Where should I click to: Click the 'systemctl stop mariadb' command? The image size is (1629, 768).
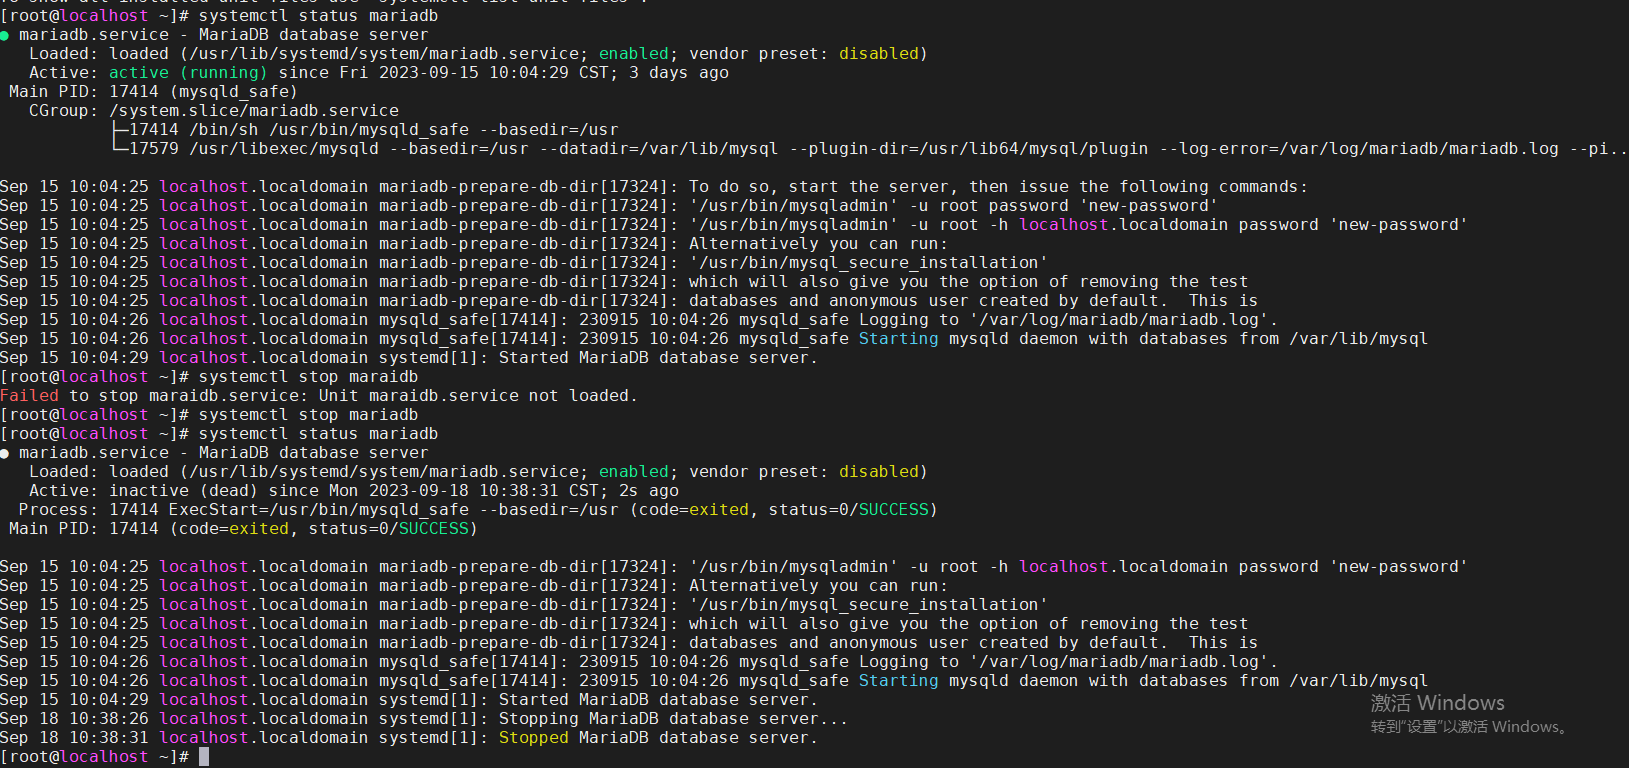coord(308,415)
